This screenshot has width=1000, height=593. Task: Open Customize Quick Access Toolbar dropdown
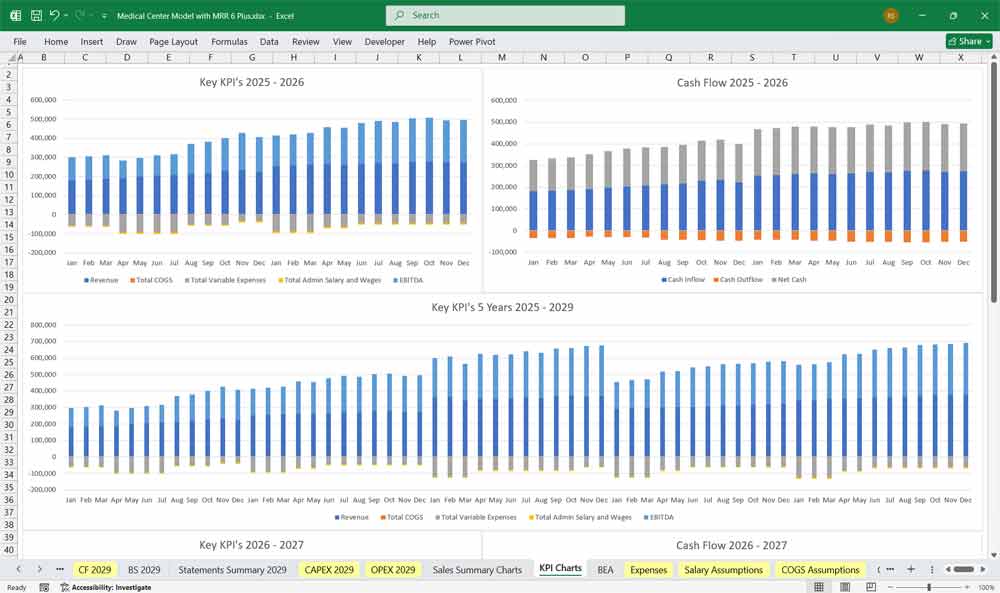(x=102, y=15)
